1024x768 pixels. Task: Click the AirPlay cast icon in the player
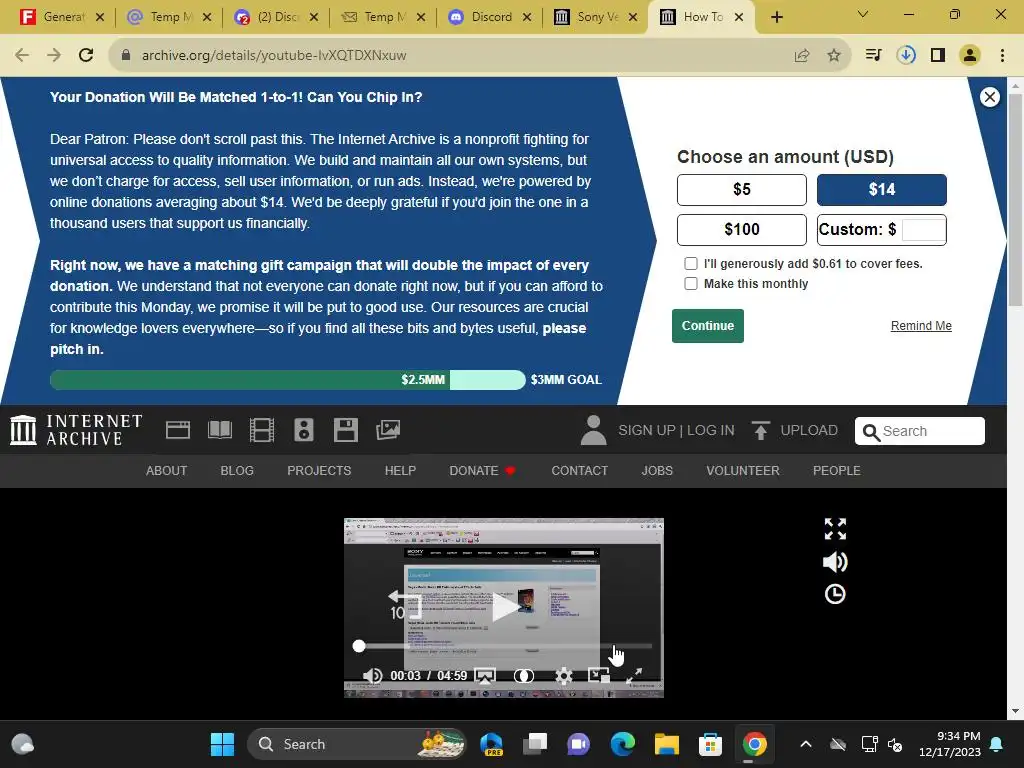[485, 675]
